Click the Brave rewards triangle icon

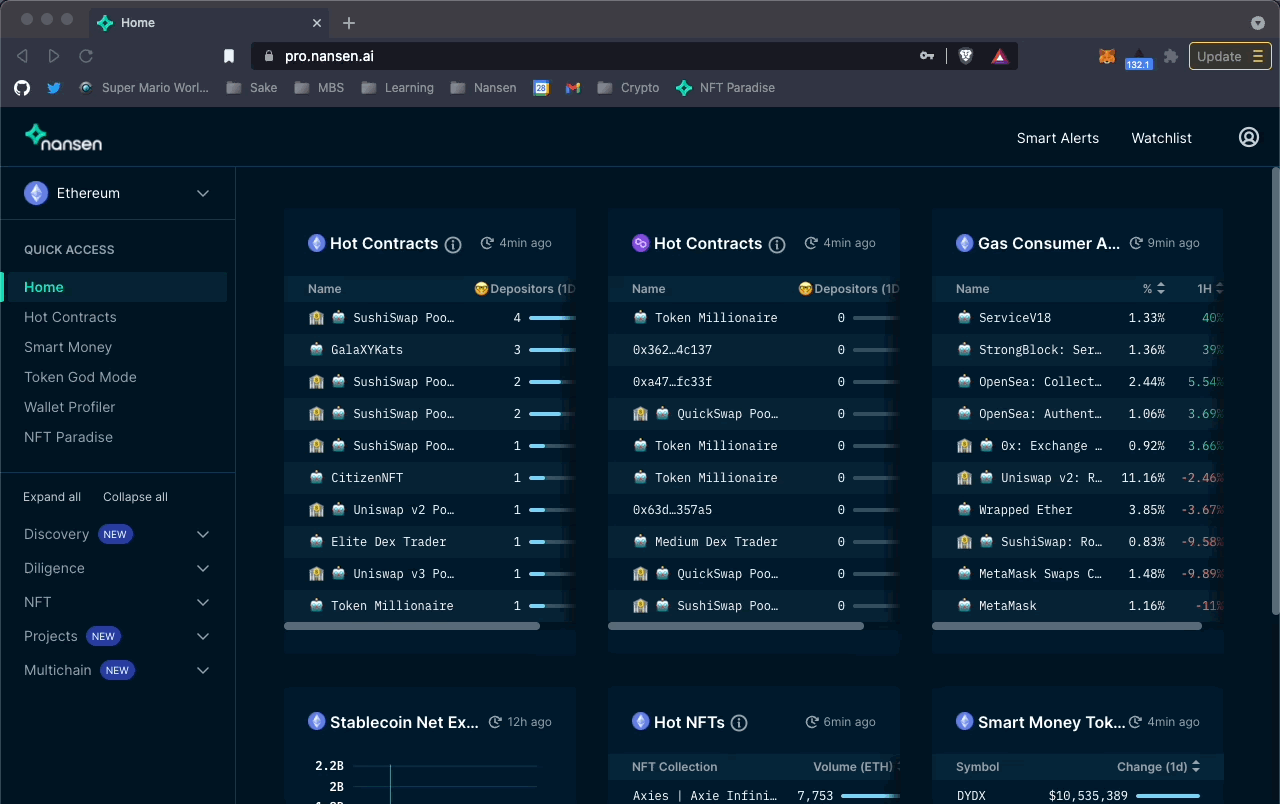coord(999,56)
